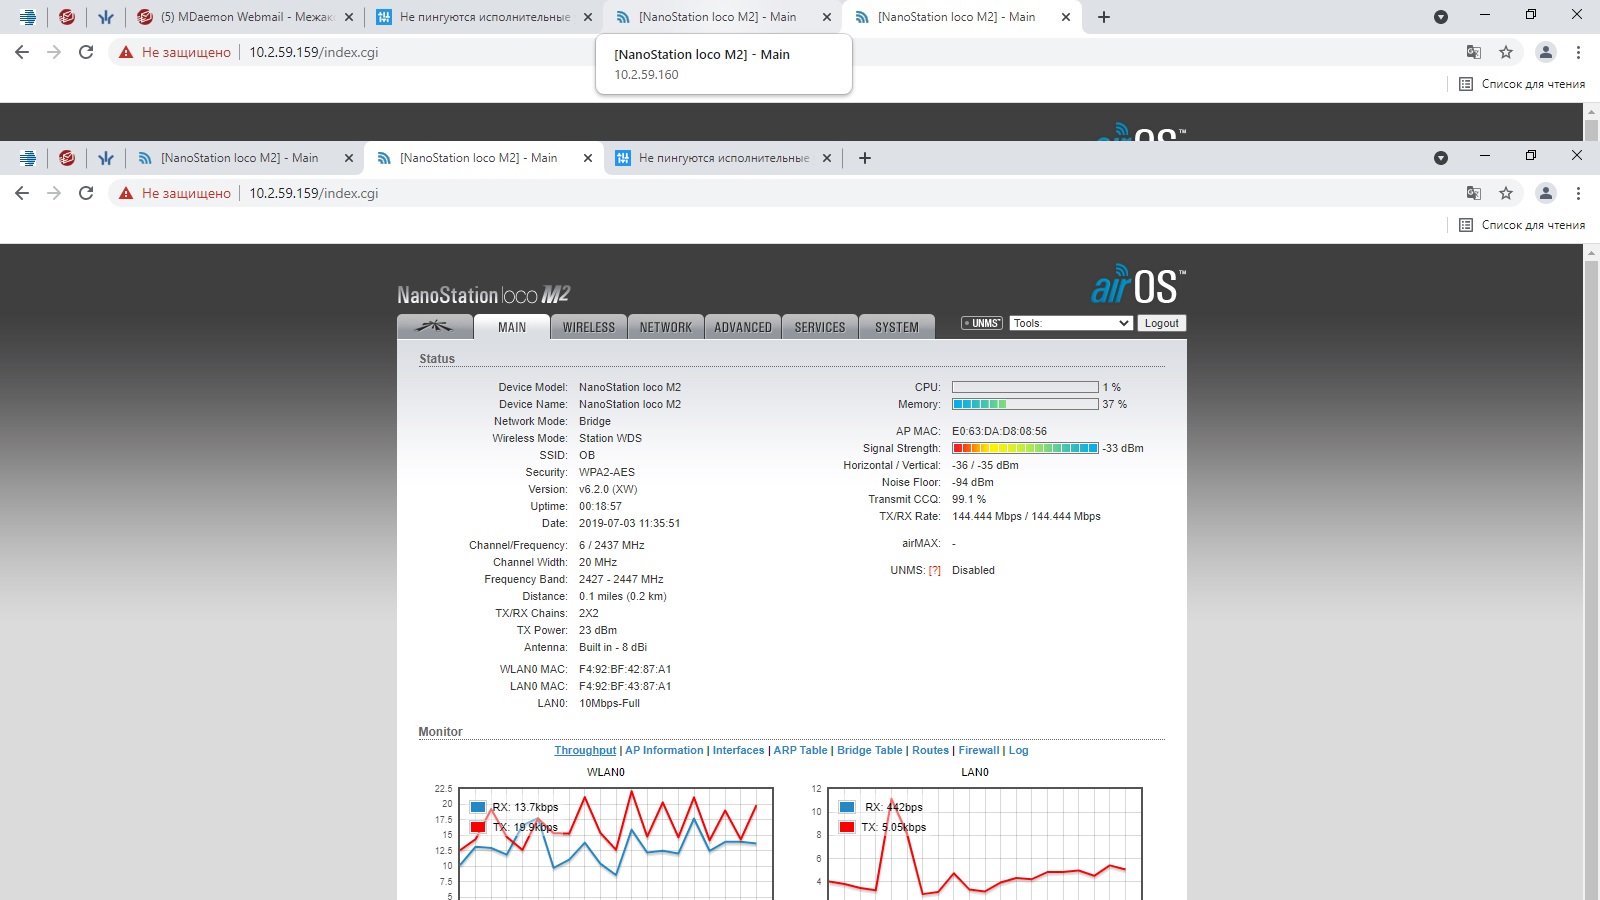This screenshot has height=900, width=1600.
Task: Click the Signal Strength color bar
Action: (1025, 448)
